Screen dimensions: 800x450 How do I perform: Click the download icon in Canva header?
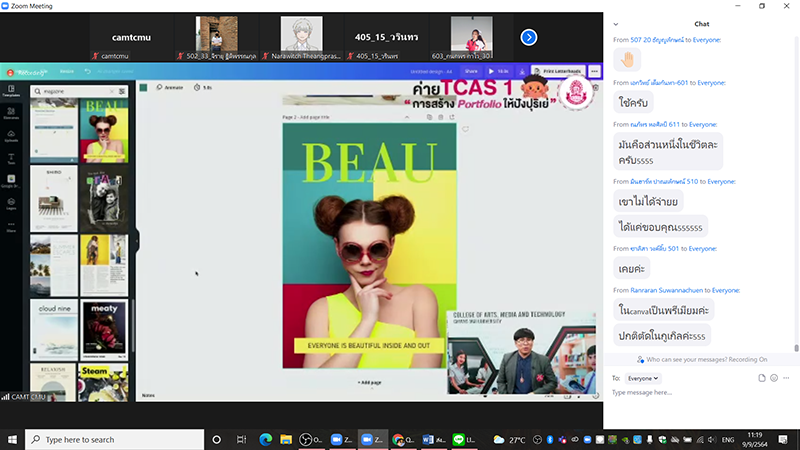[x=522, y=71]
